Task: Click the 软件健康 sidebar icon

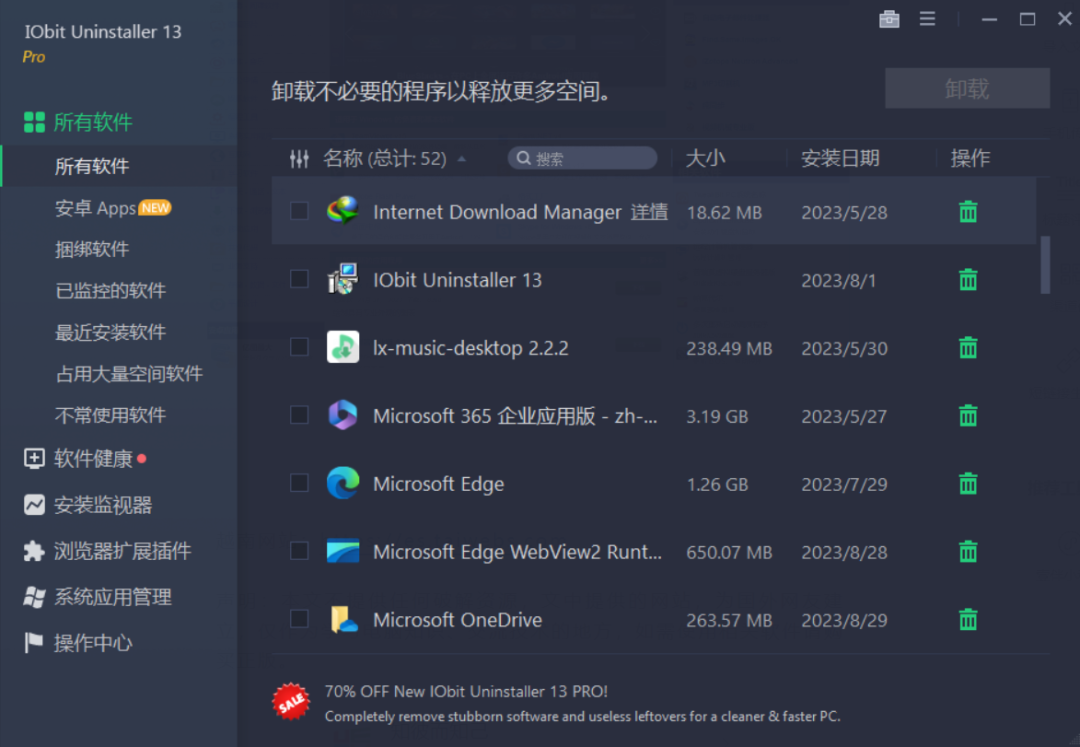Action: pyautogui.click(x=34, y=459)
